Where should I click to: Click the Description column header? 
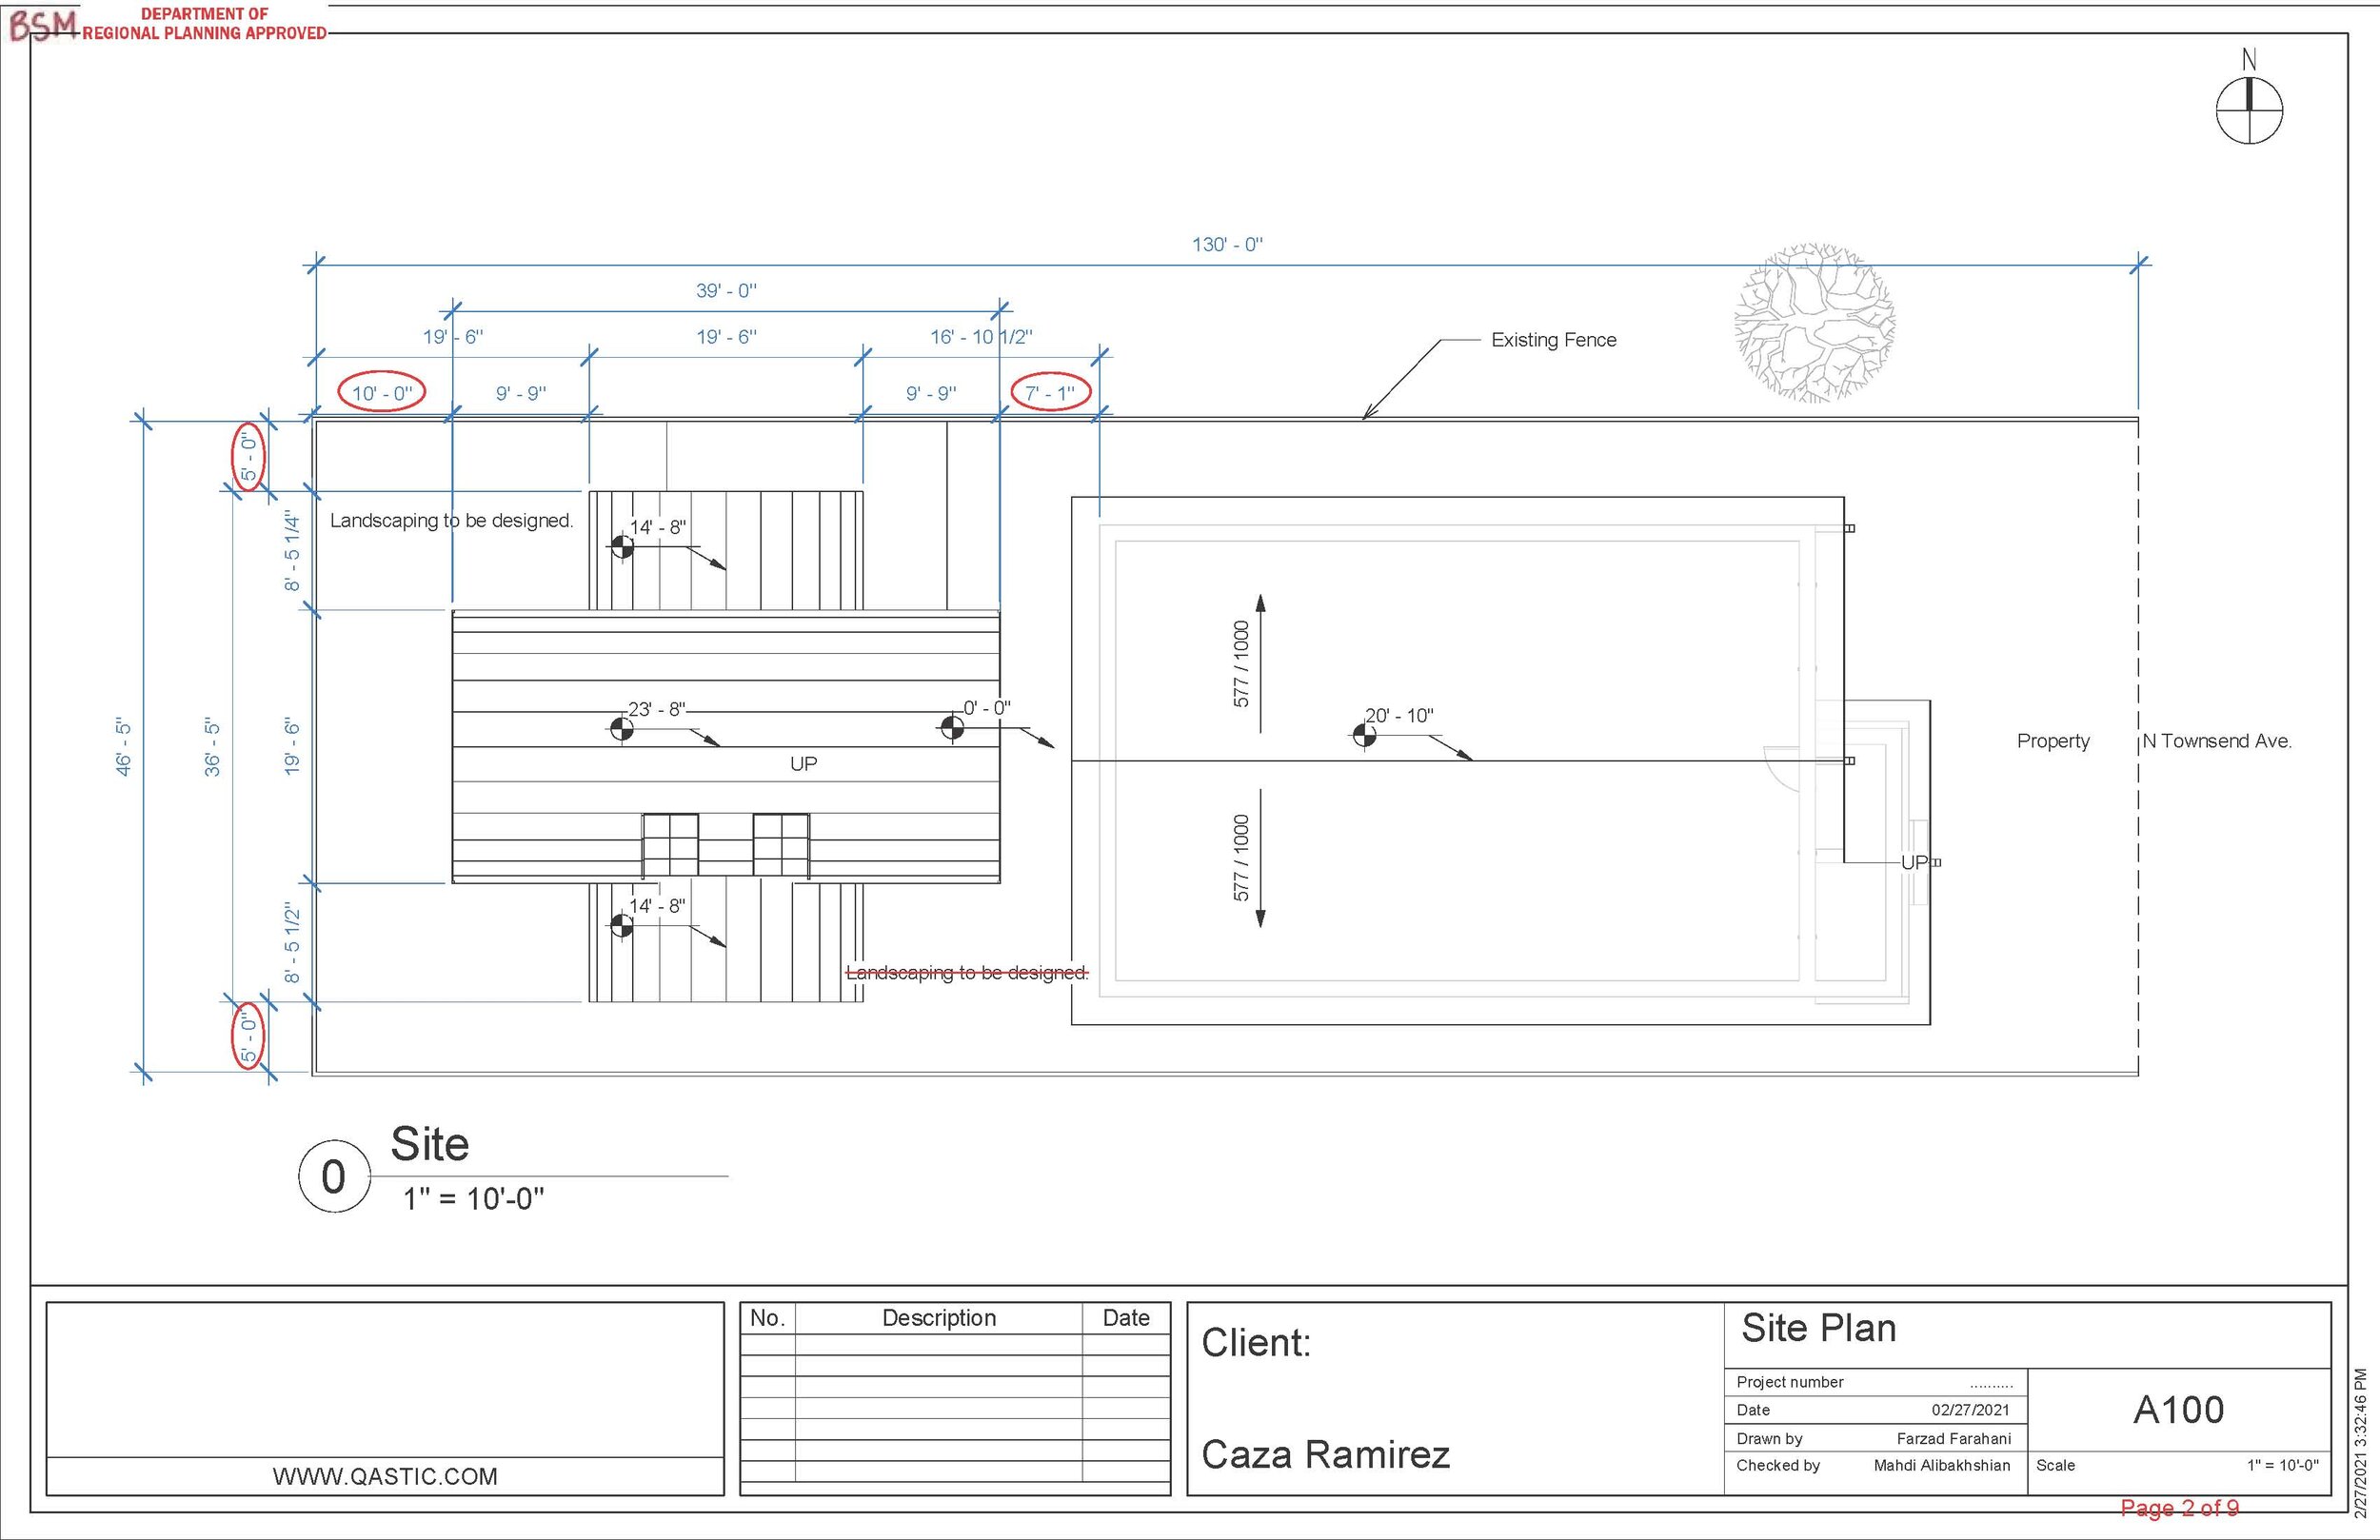click(x=939, y=1318)
